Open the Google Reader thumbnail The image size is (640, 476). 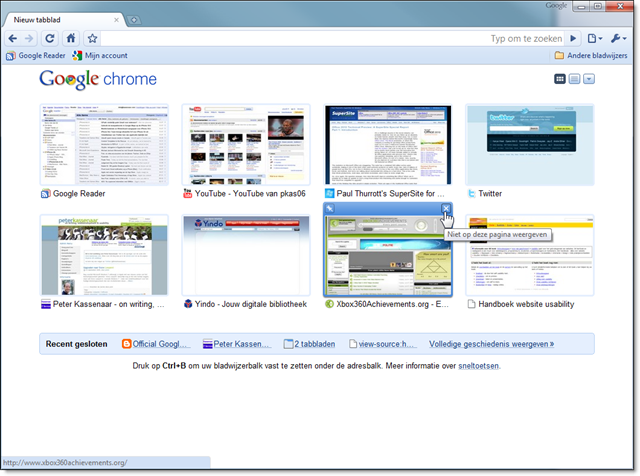[104, 145]
